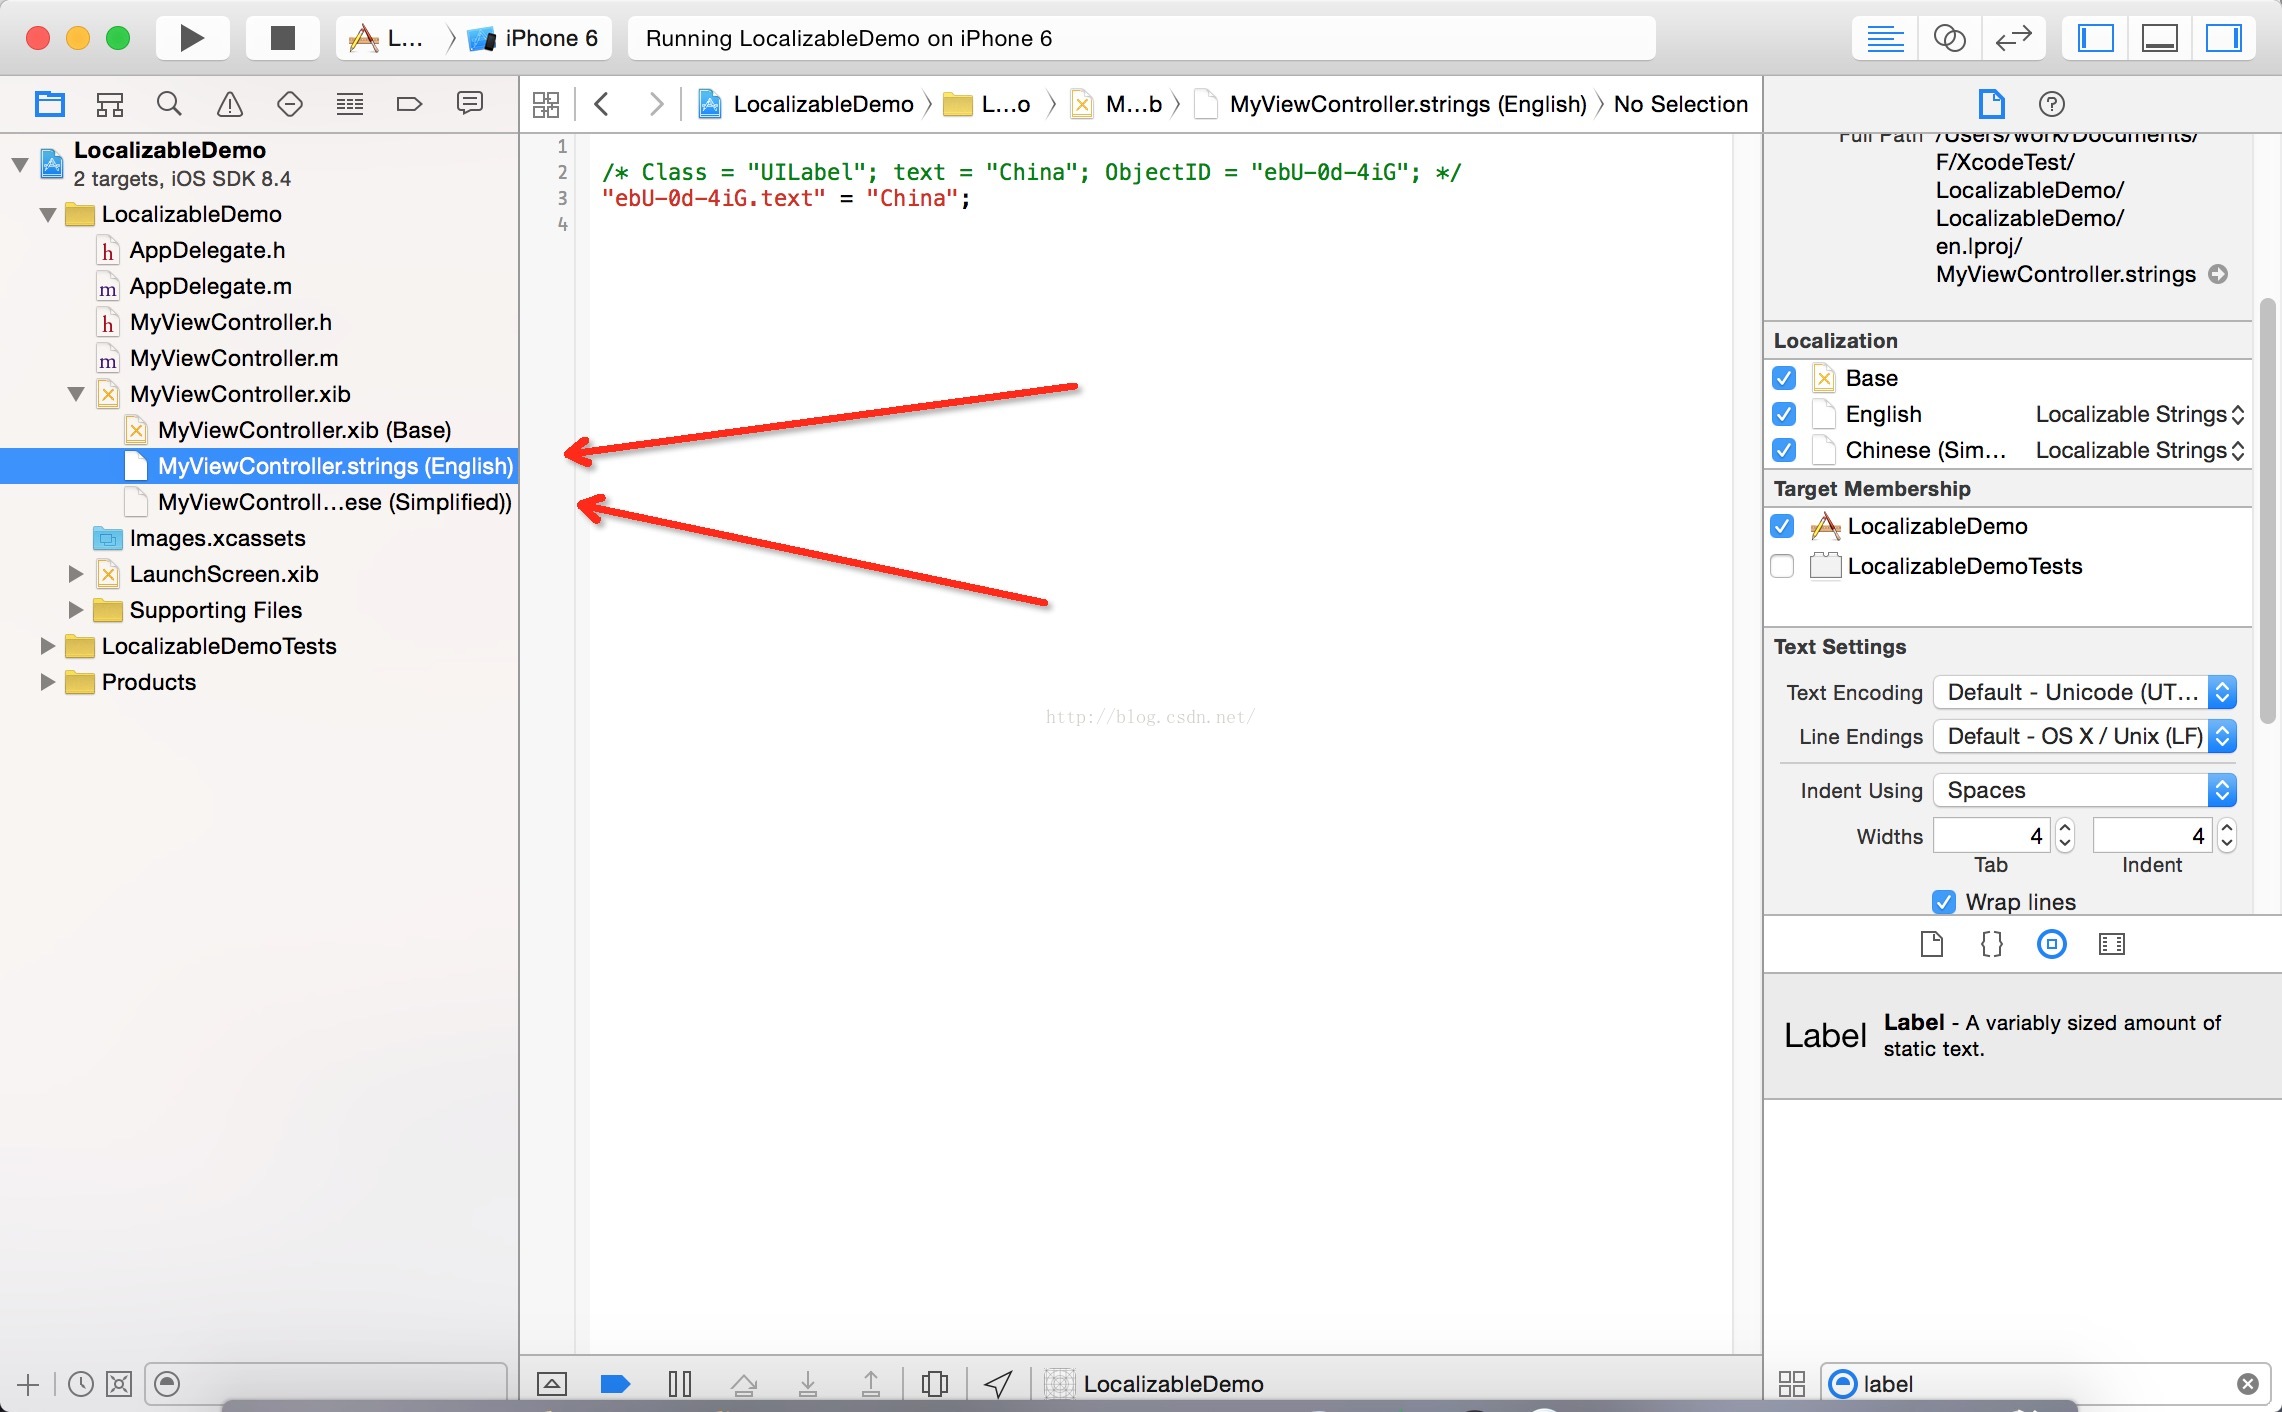The width and height of the screenshot is (2282, 1412).
Task: Open the Symbol navigator
Action: pyautogui.click(x=110, y=104)
